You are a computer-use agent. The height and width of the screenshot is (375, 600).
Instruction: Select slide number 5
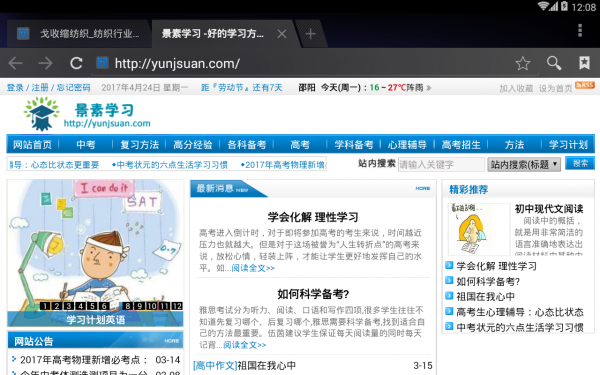92,306
